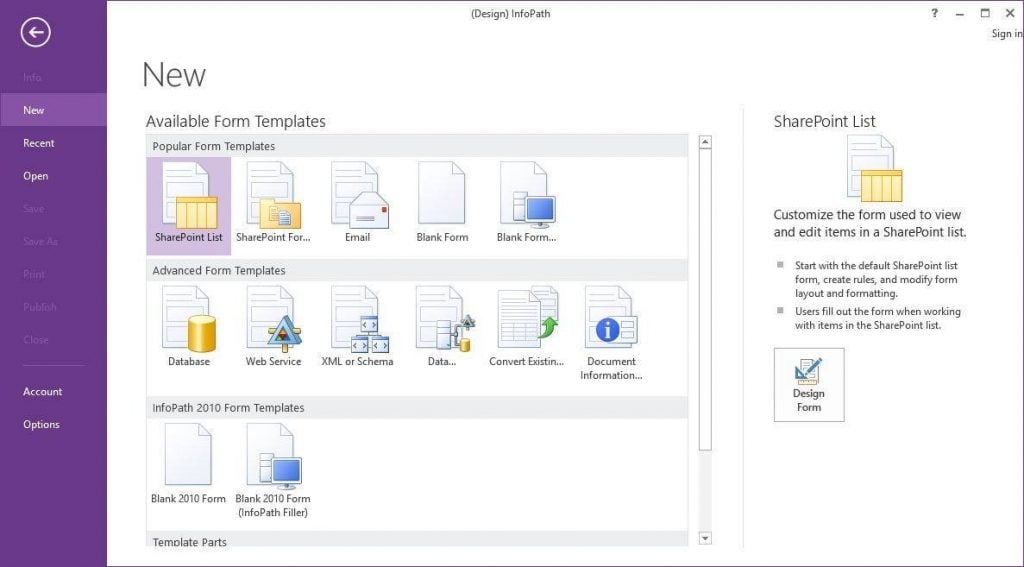Pick the Blank 2010 Form template
Screen dimensions: 1024x567
pyautogui.click(x=188, y=464)
